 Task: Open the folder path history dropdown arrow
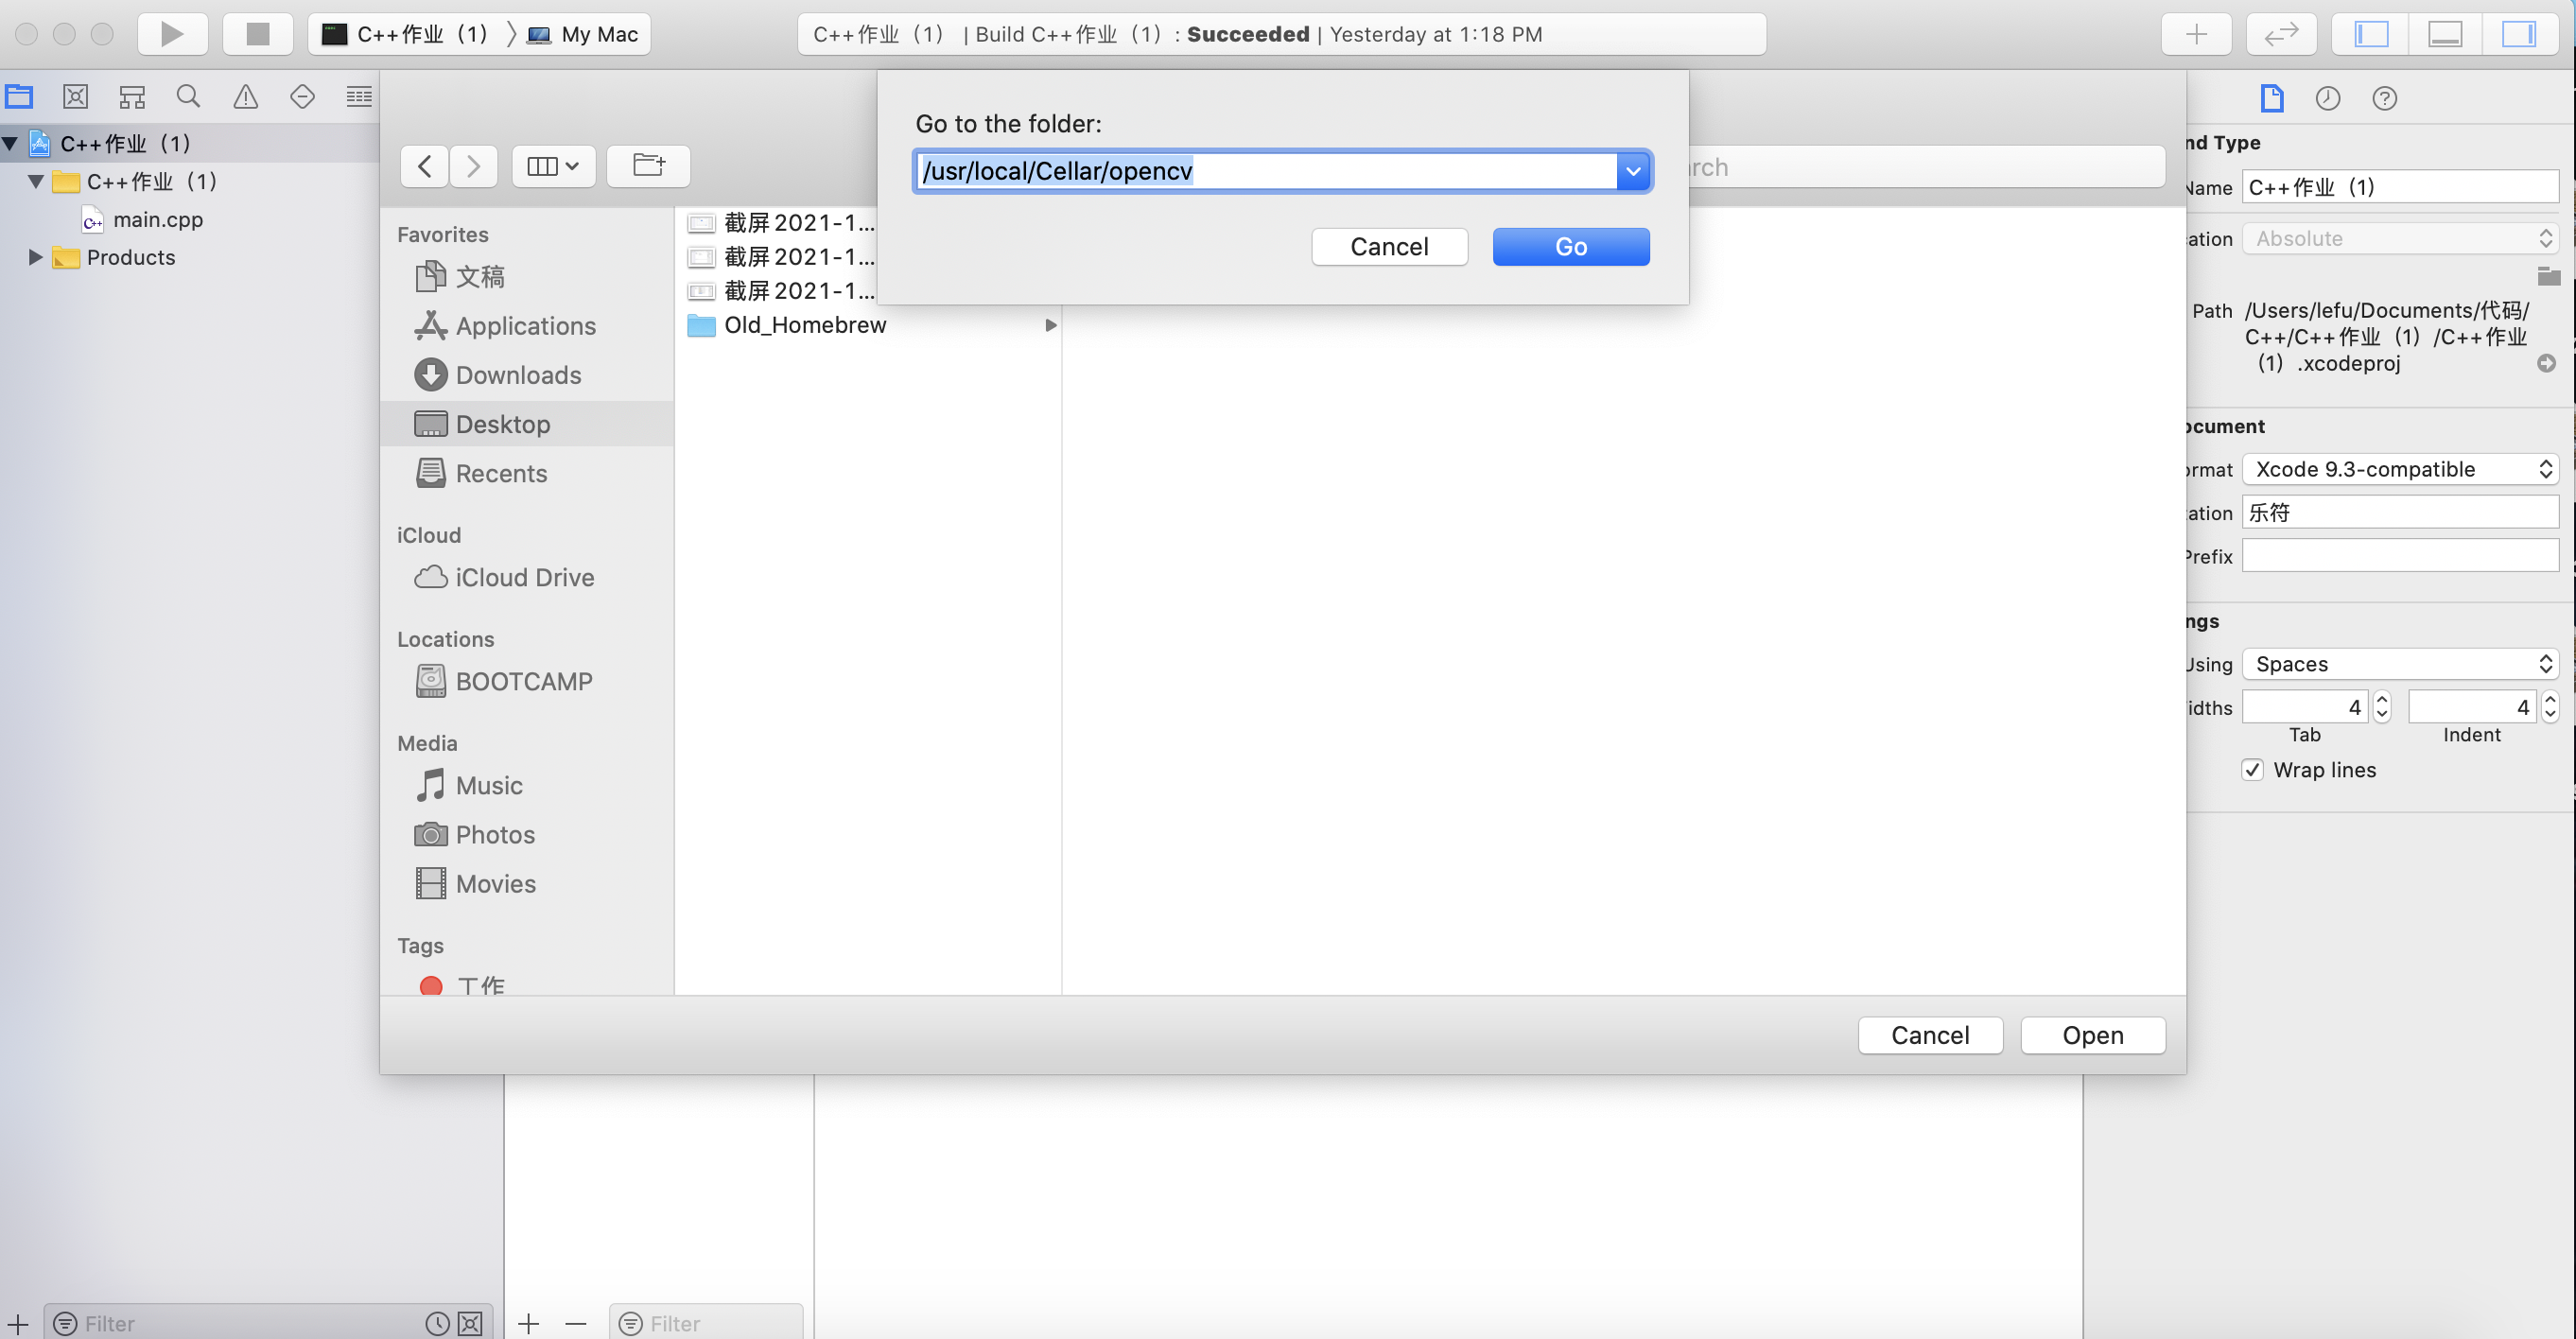point(1633,171)
